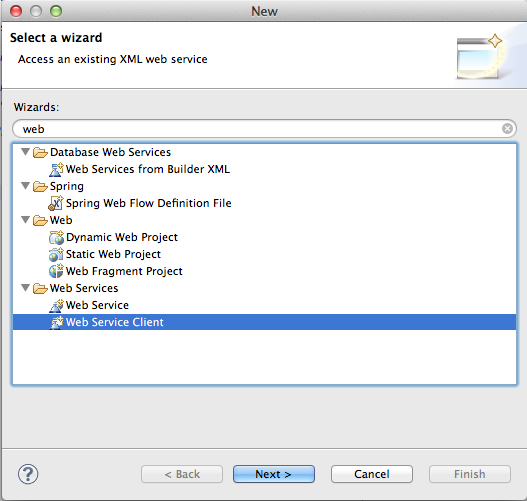Click the Web Service Client icon
The width and height of the screenshot is (527, 501).
point(56,322)
